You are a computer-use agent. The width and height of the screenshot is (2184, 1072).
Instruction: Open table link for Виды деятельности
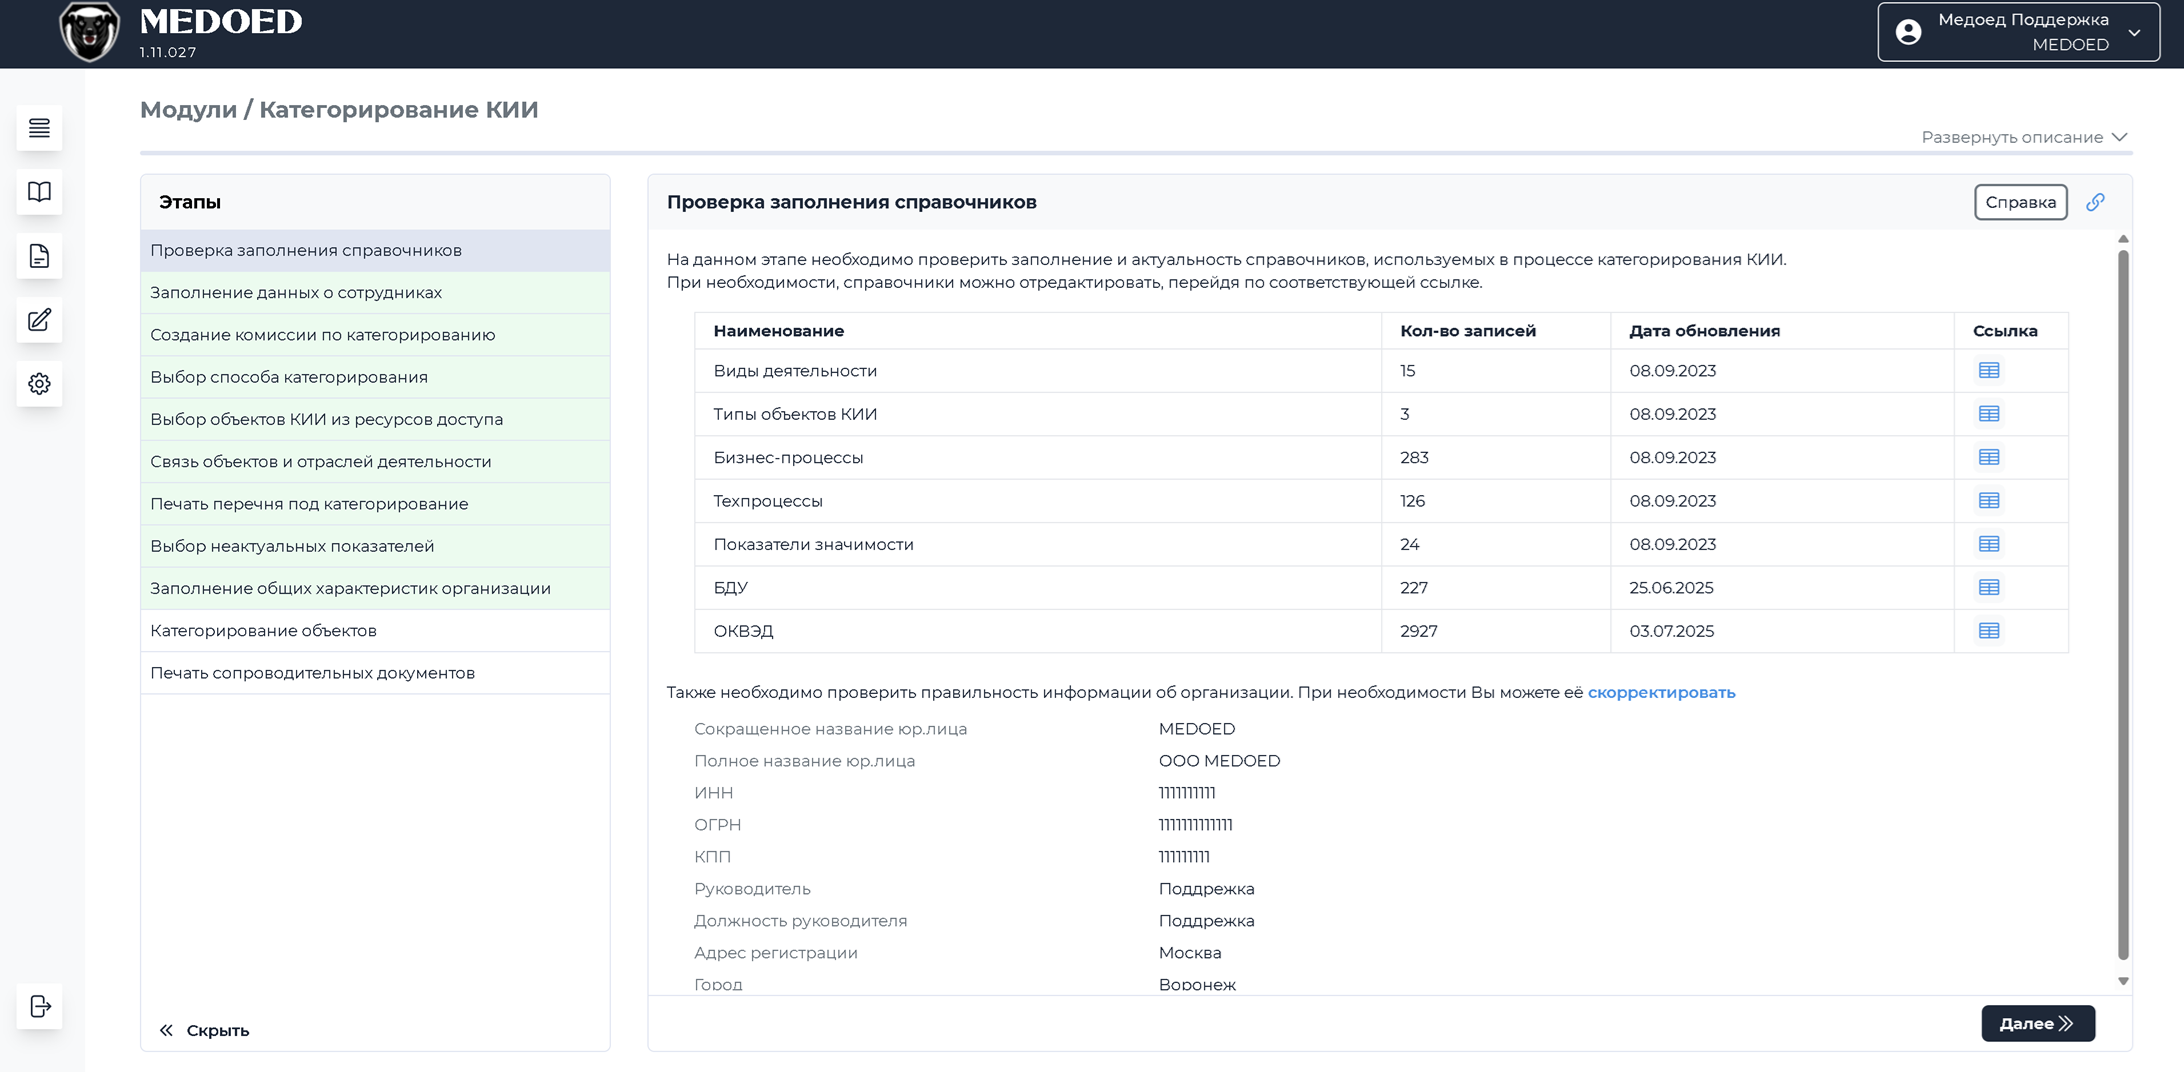coord(1989,371)
